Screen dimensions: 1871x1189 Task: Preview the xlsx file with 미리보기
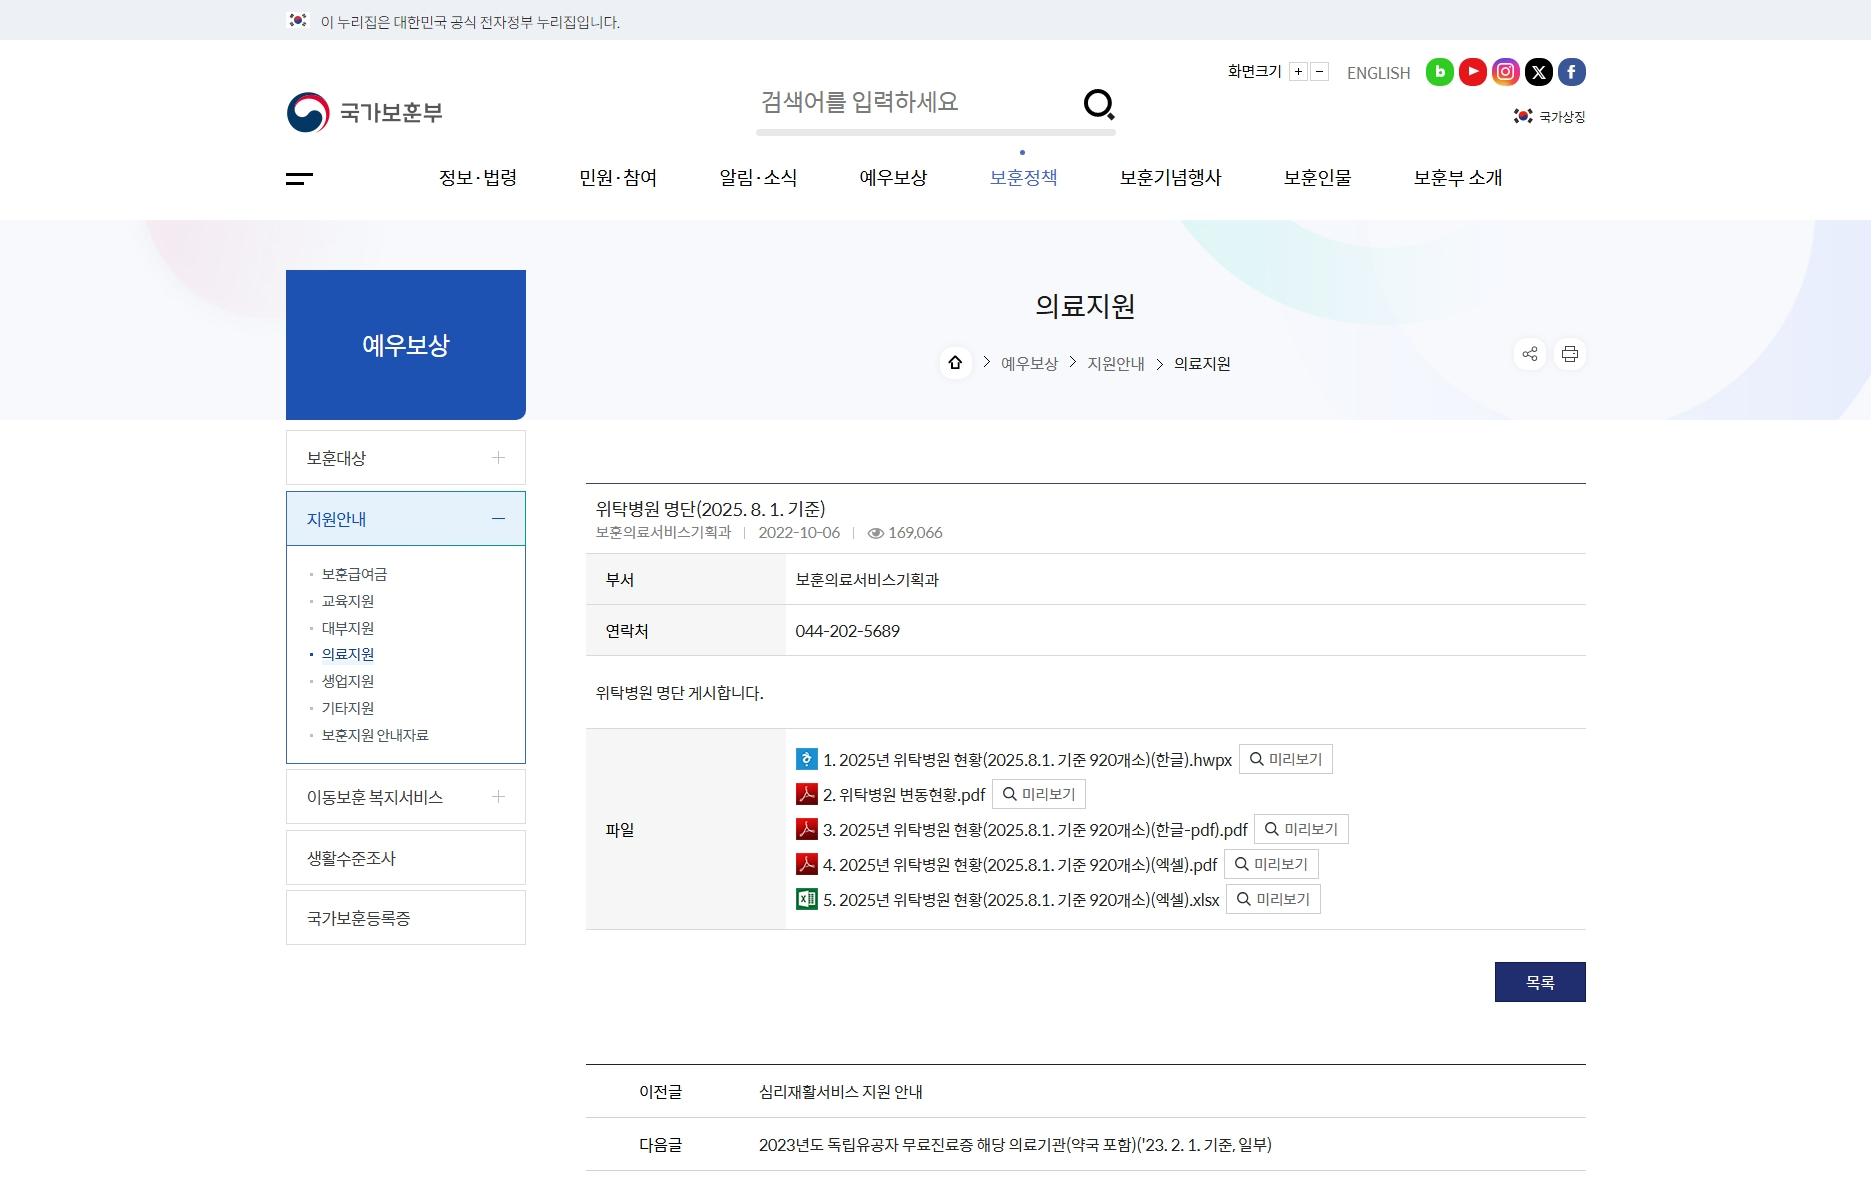coord(1273,899)
